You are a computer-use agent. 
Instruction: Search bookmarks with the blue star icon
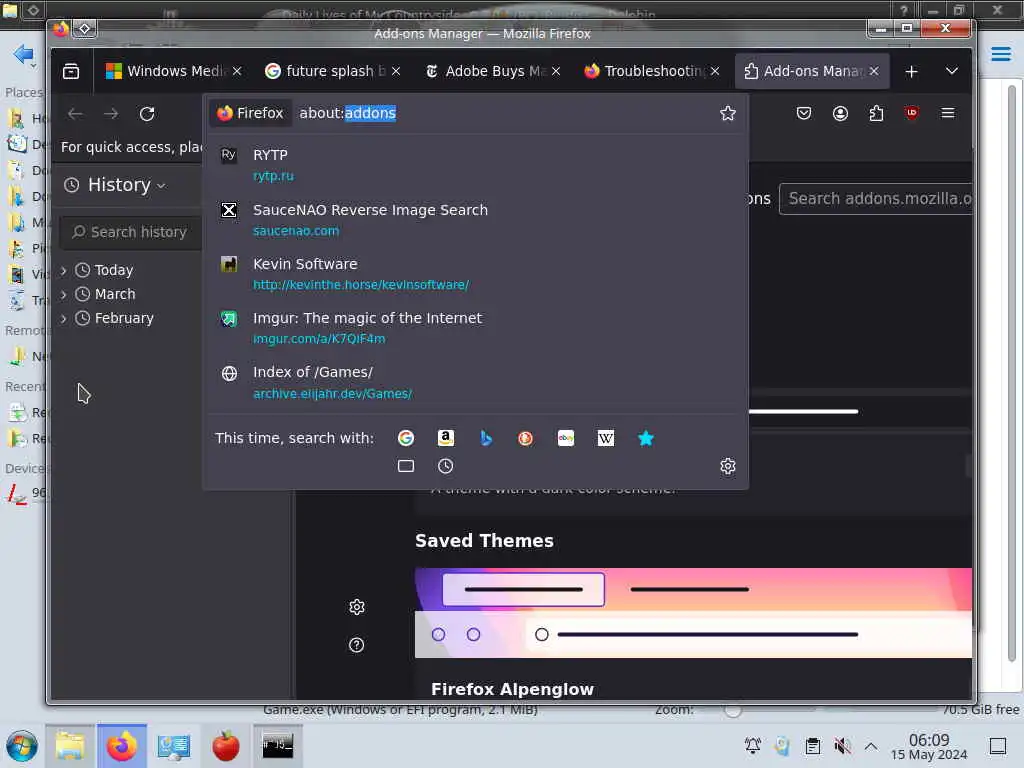tap(645, 438)
